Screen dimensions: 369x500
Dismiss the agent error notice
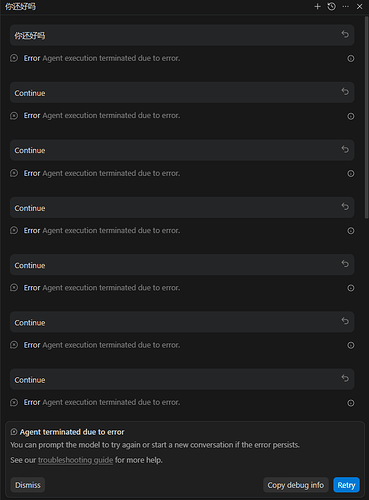[x=28, y=485]
